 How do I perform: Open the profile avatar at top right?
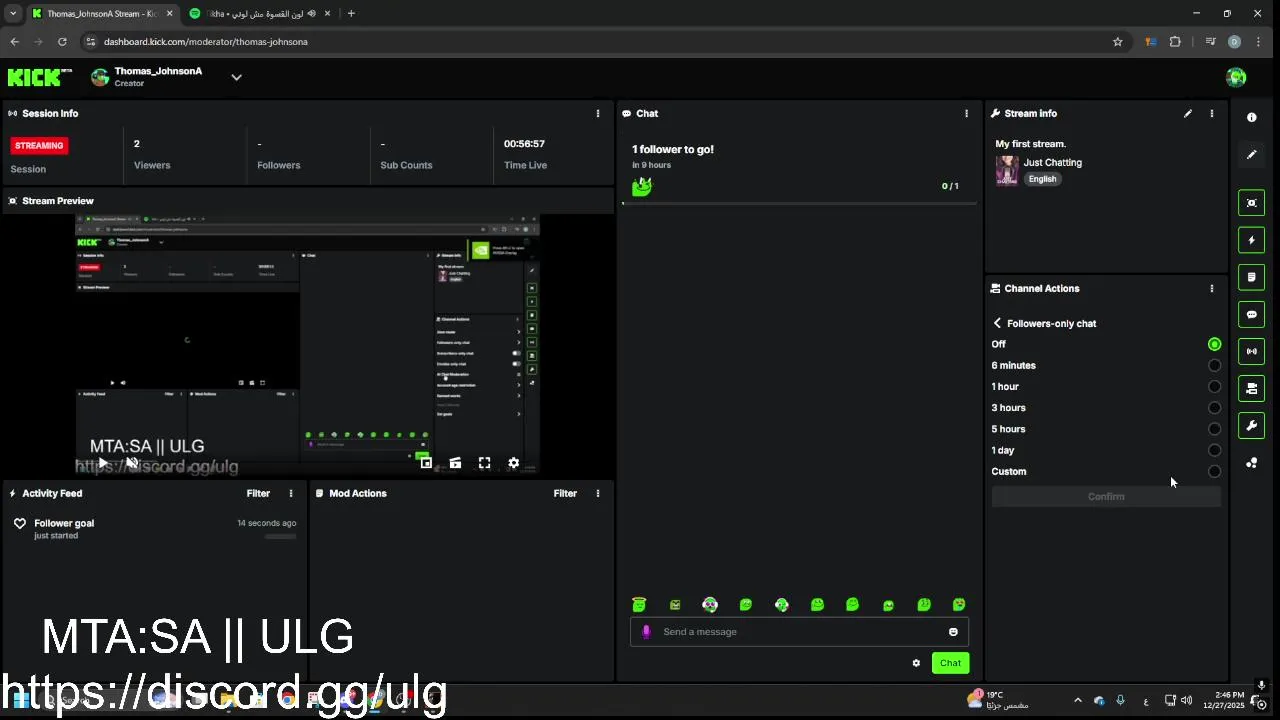(1236, 77)
